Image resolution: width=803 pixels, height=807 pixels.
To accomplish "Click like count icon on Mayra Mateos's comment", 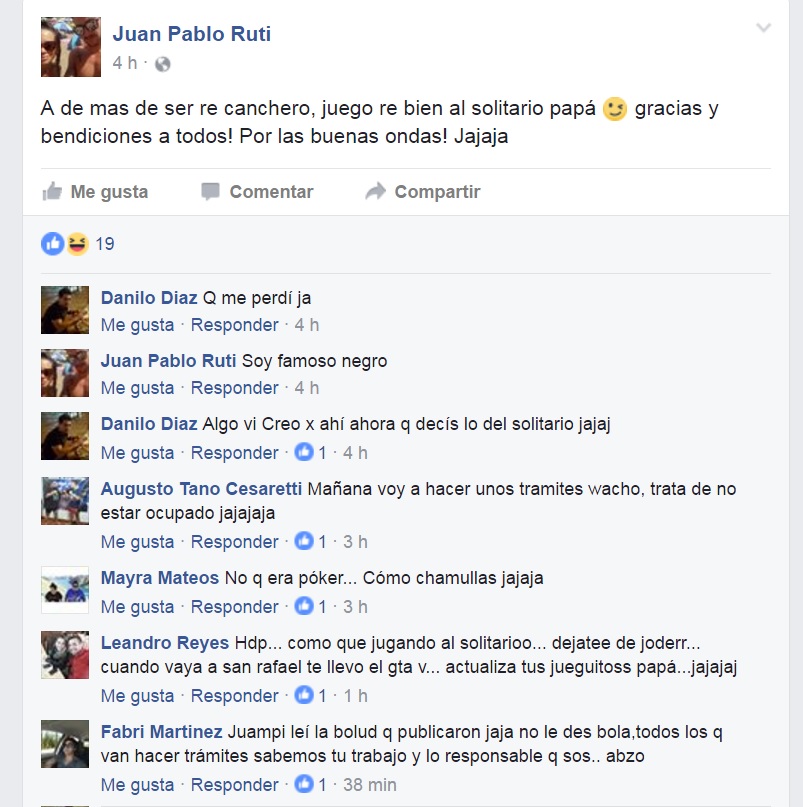I will [x=304, y=606].
